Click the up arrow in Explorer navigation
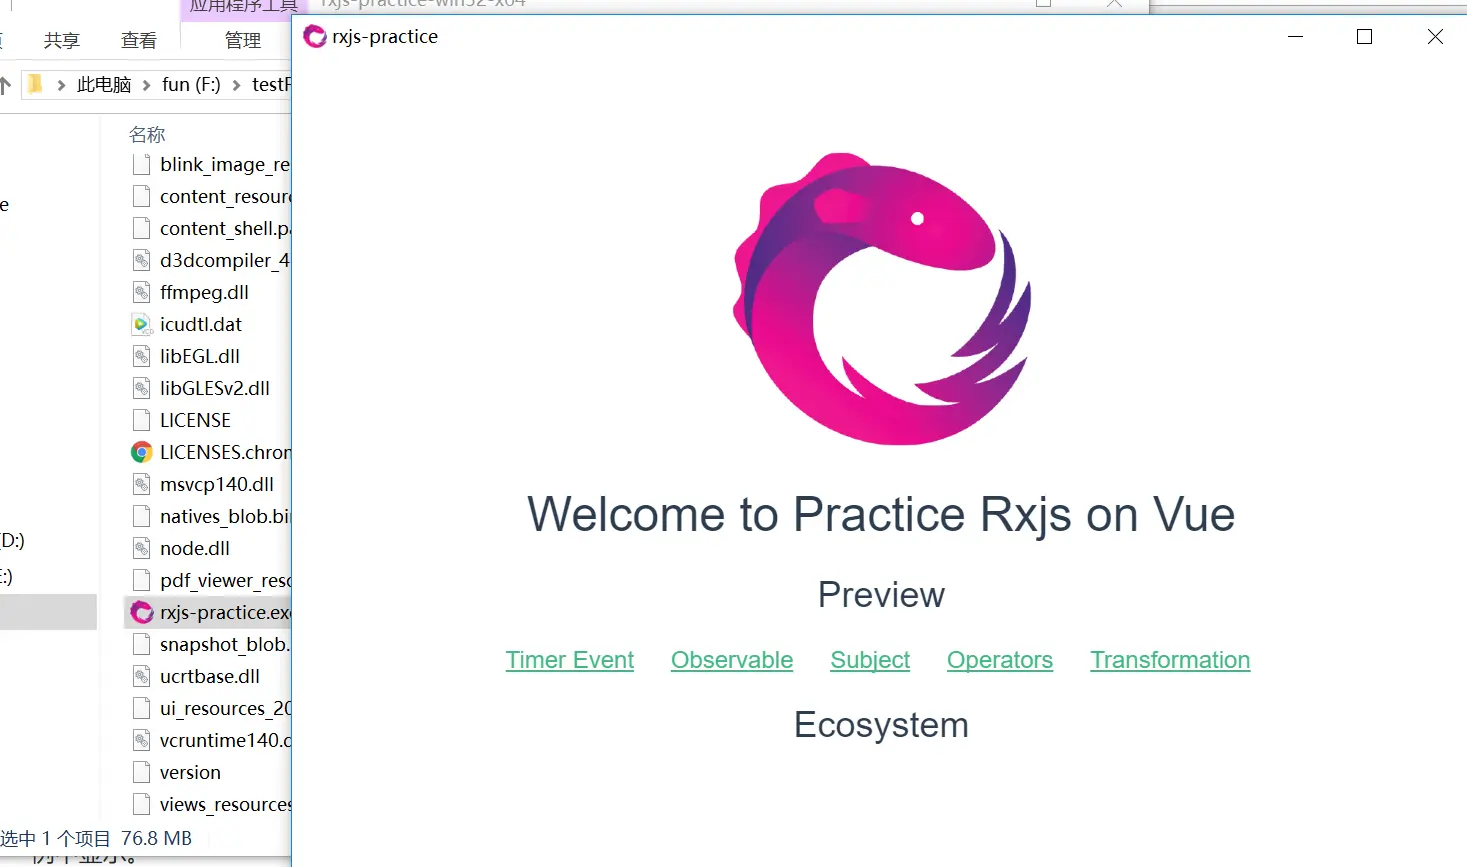This screenshot has width=1467, height=867. point(5,85)
